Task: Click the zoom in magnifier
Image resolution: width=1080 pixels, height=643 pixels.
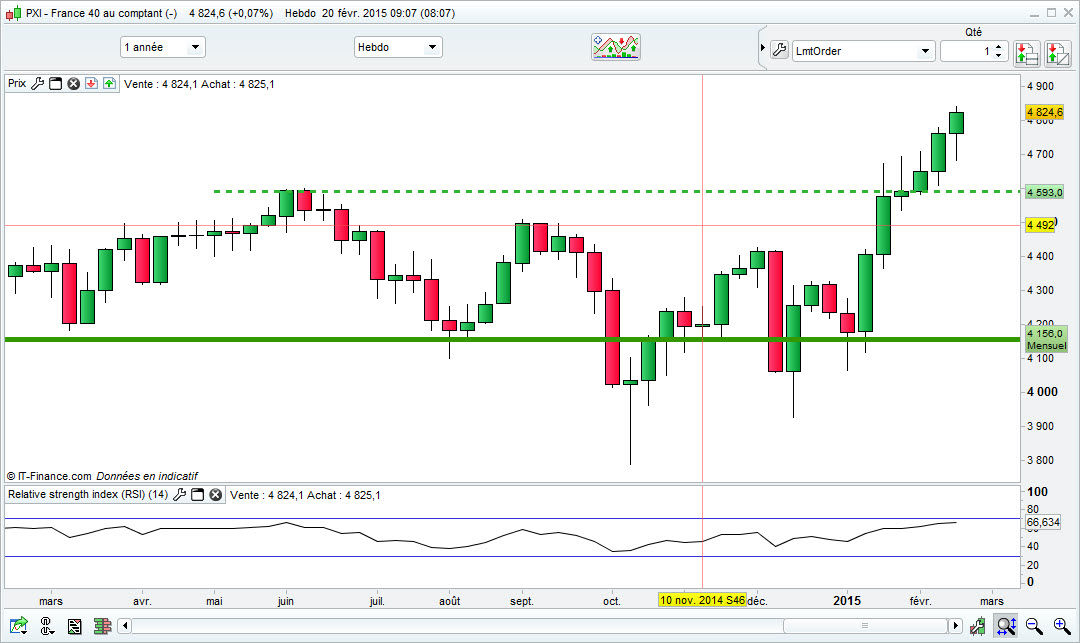Action: click(1062, 626)
